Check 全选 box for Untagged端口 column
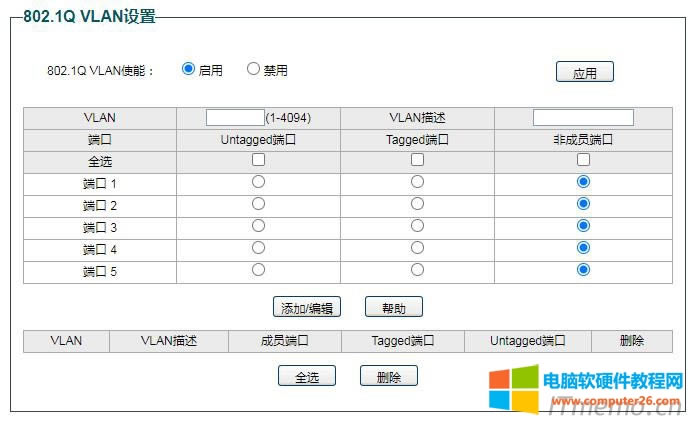 pos(258,160)
